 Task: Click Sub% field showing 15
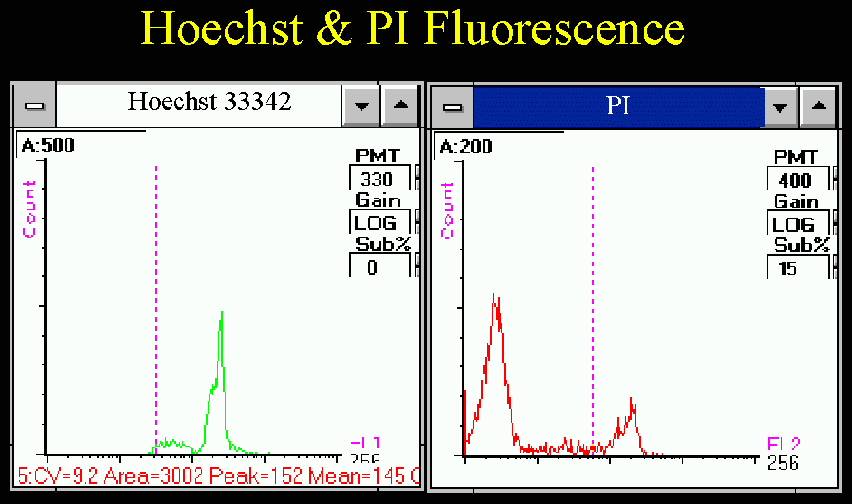(797, 267)
